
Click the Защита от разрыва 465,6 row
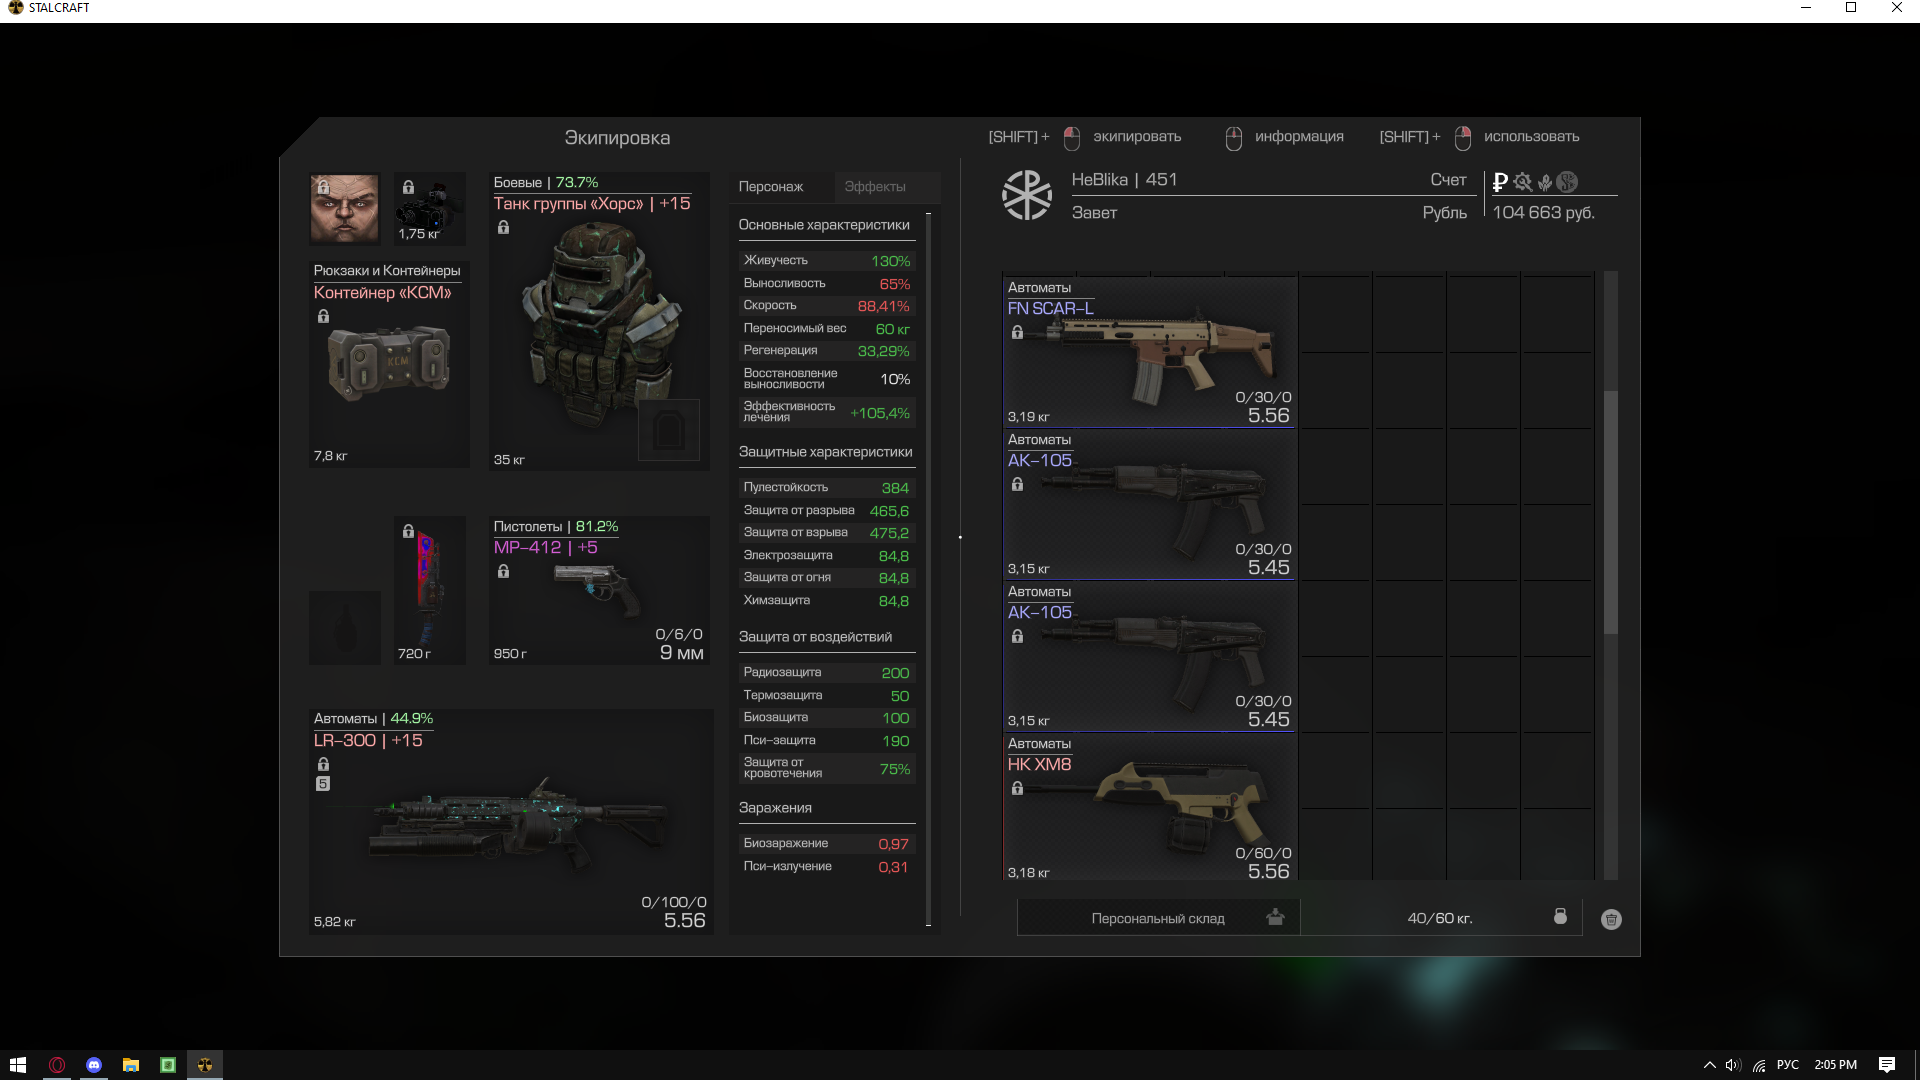coord(827,511)
